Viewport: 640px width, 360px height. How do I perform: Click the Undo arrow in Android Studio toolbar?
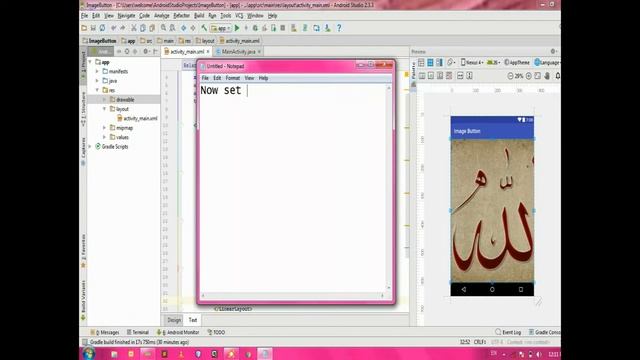pos(113,28)
